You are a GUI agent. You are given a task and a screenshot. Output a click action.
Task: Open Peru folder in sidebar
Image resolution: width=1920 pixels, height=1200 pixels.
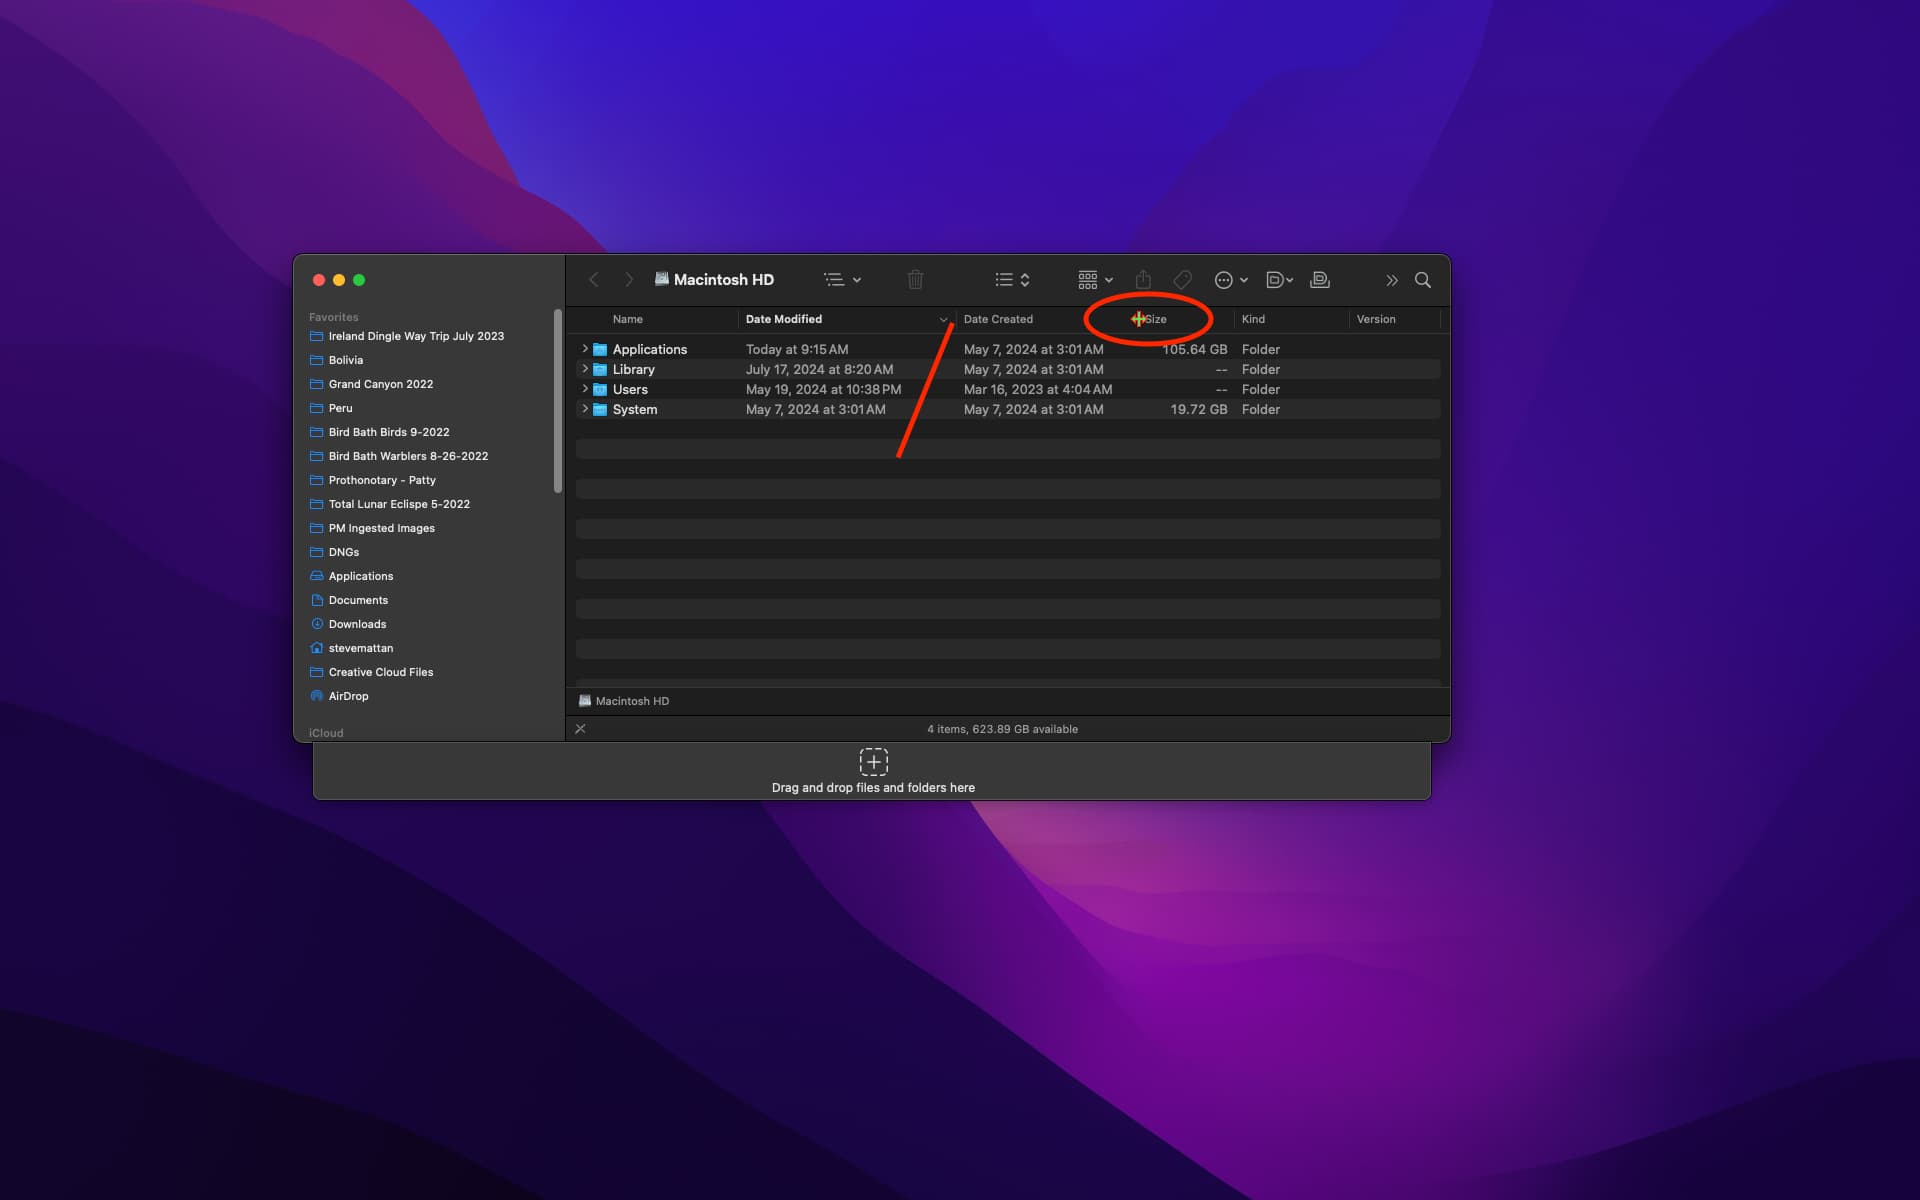click(340, 408)
